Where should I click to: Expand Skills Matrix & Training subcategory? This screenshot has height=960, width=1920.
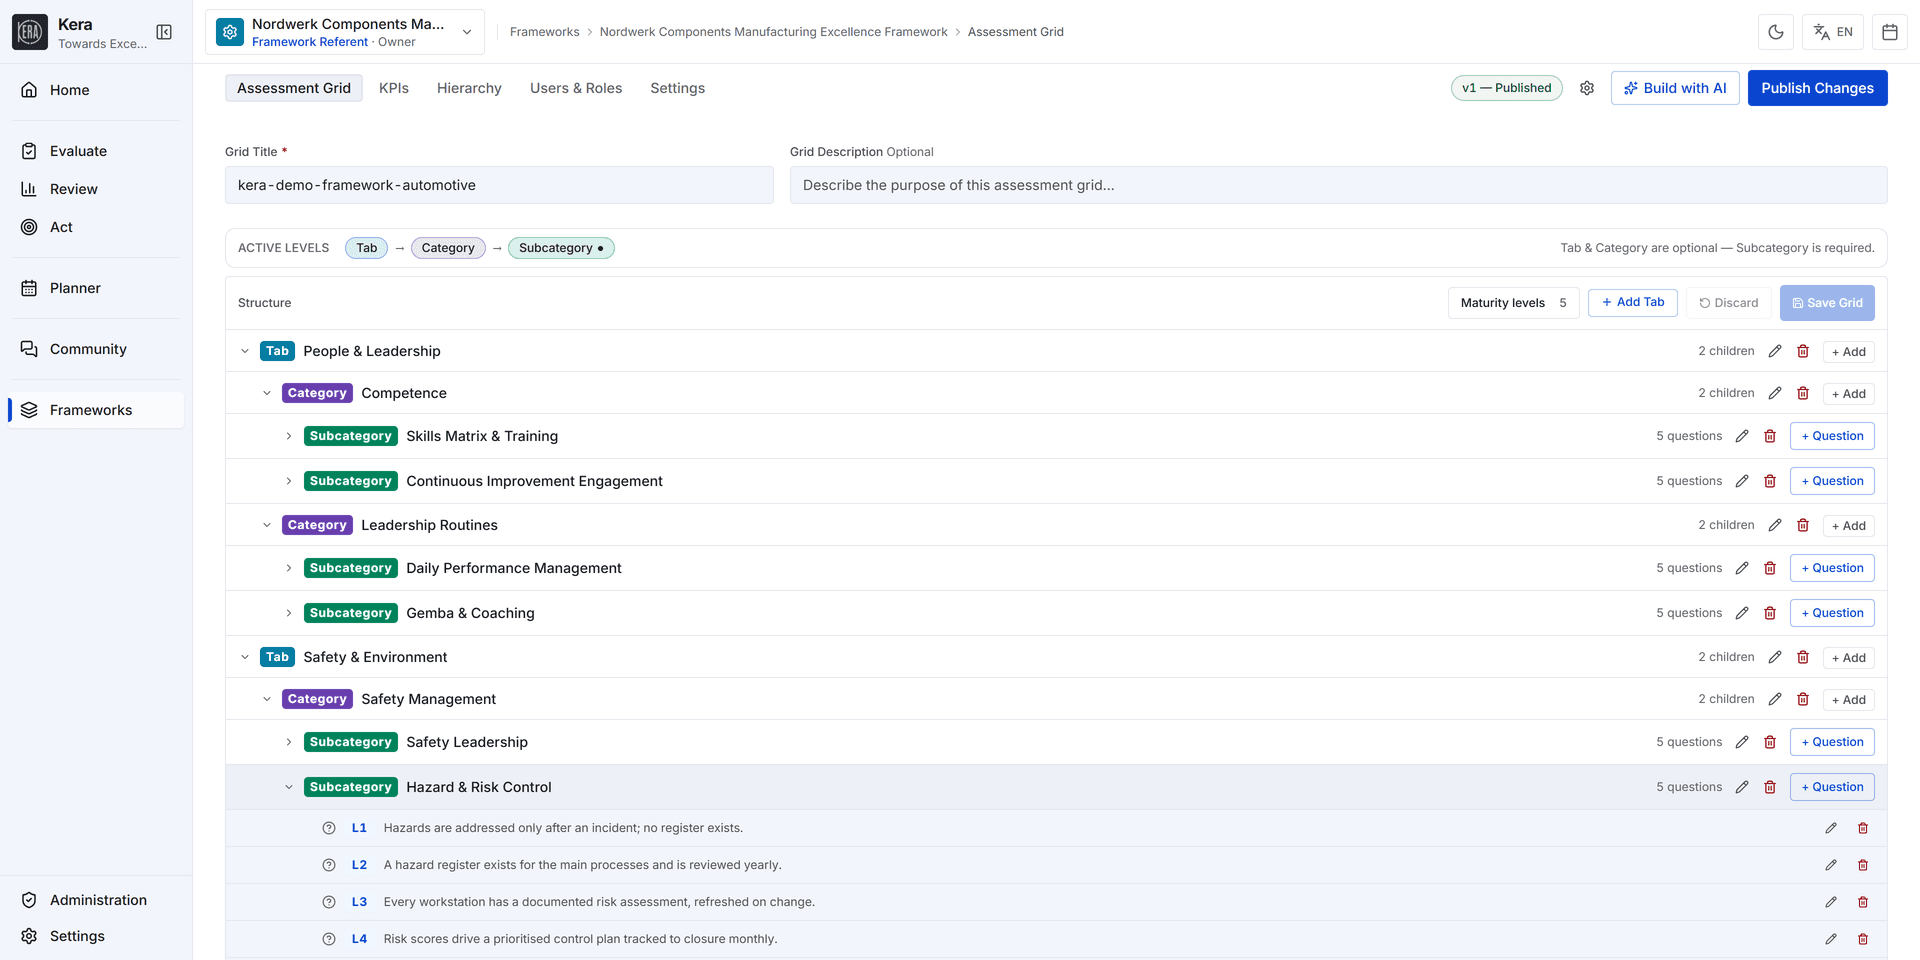pos(289,436)
